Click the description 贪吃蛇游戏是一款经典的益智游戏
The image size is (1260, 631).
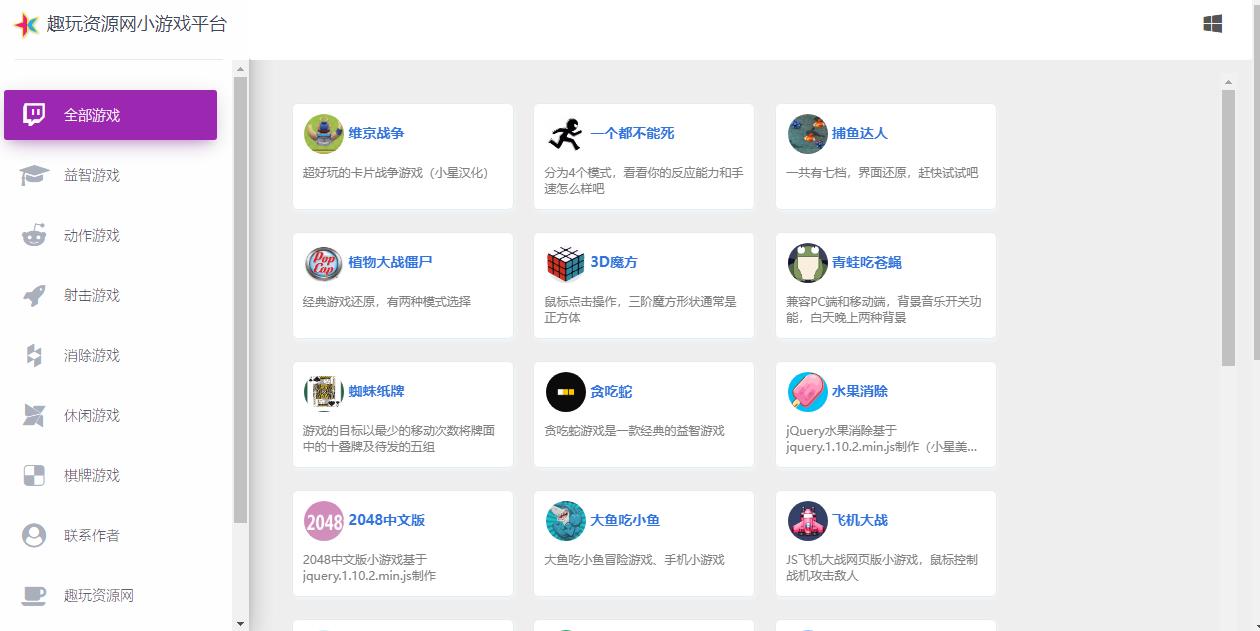coord(634,431)
